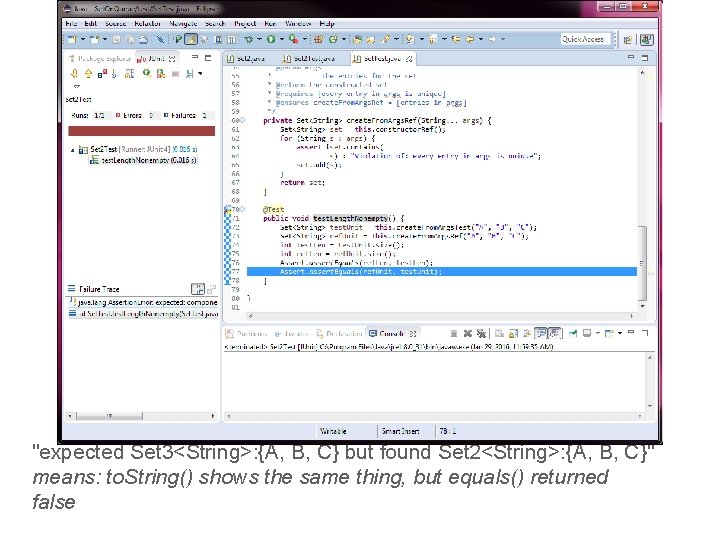
Task: Toggle Console Scroll Lock icon
Action: (513, 333)
